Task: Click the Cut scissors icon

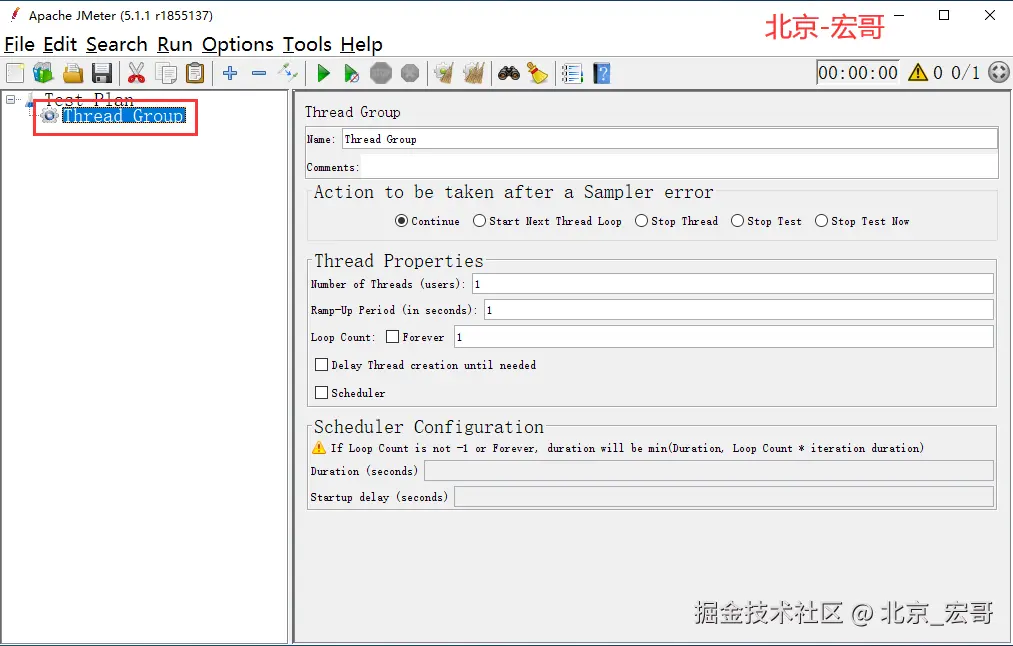Action: tap(136, 73)
